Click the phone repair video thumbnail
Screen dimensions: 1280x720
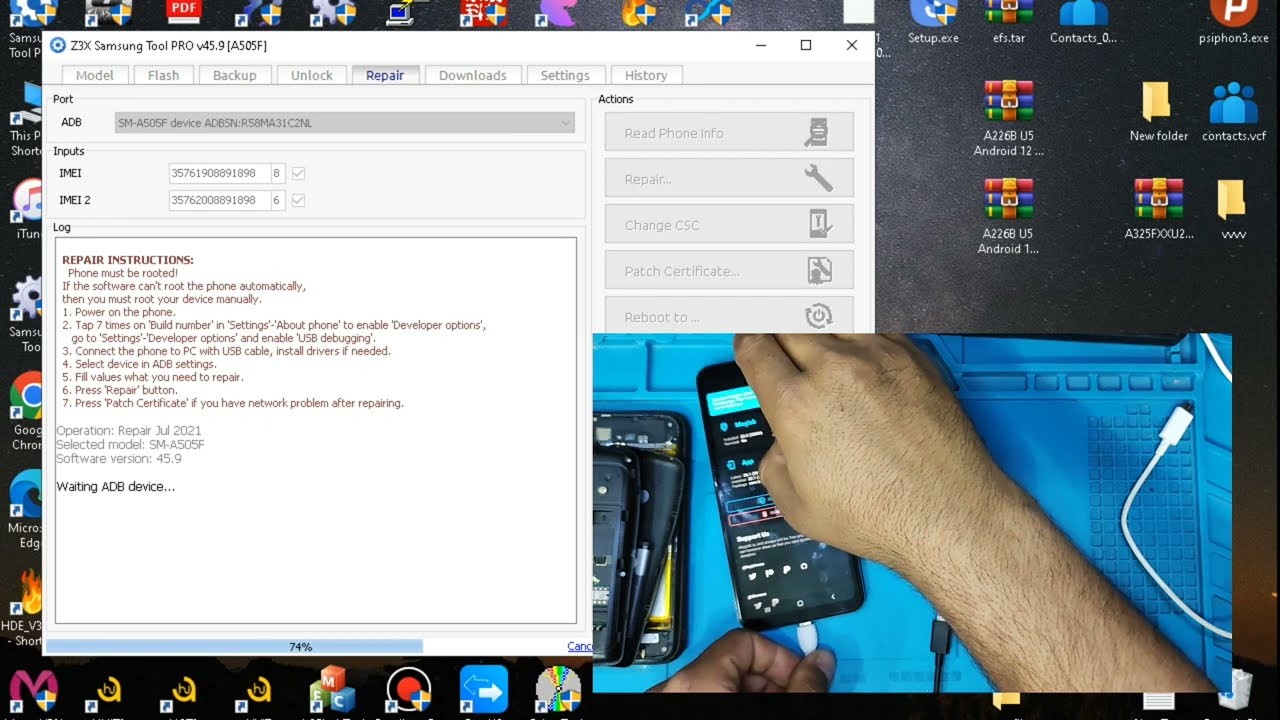coord(912,512)
